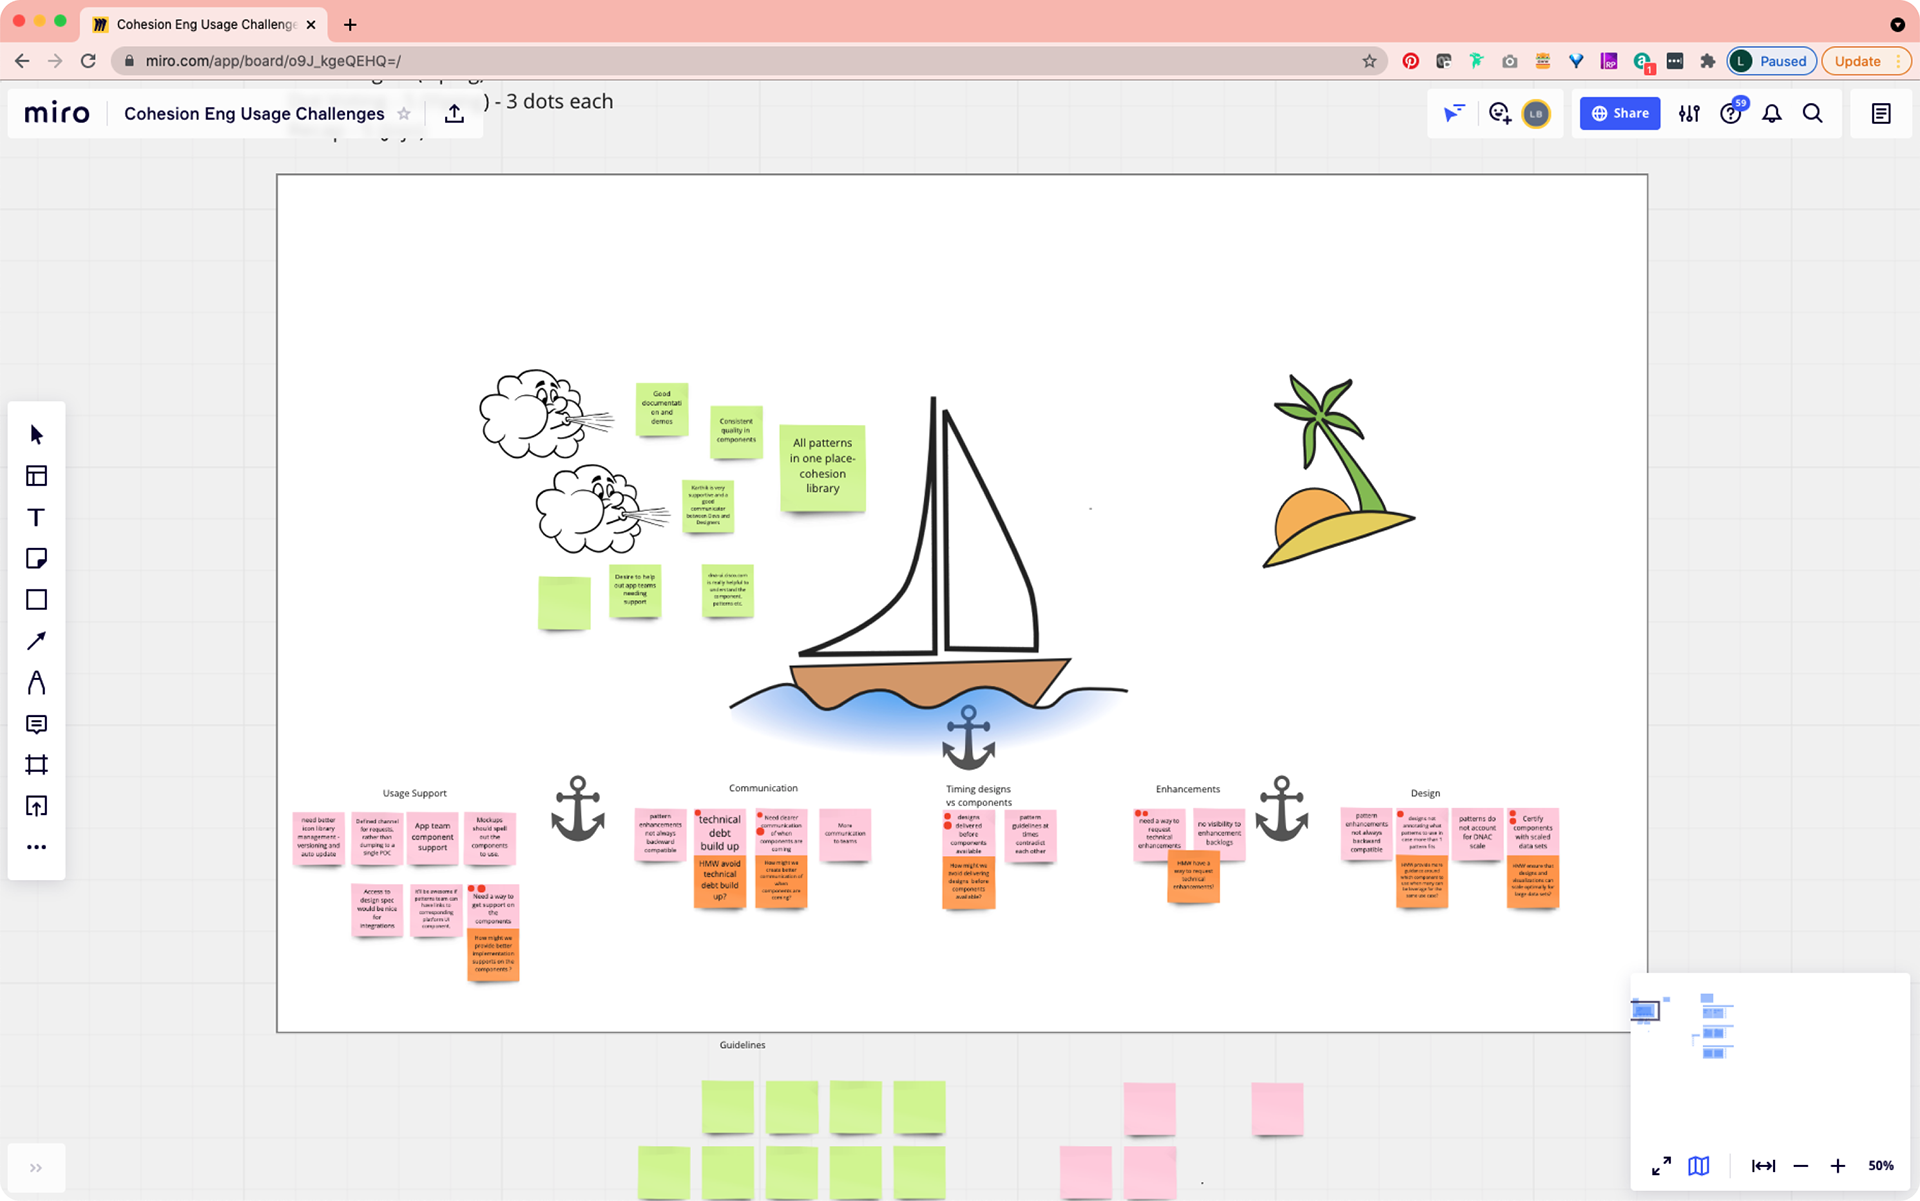The image size is (1920, 1201).
Task: Select the 'App team component support' sticky
Action: coord(432,837)
